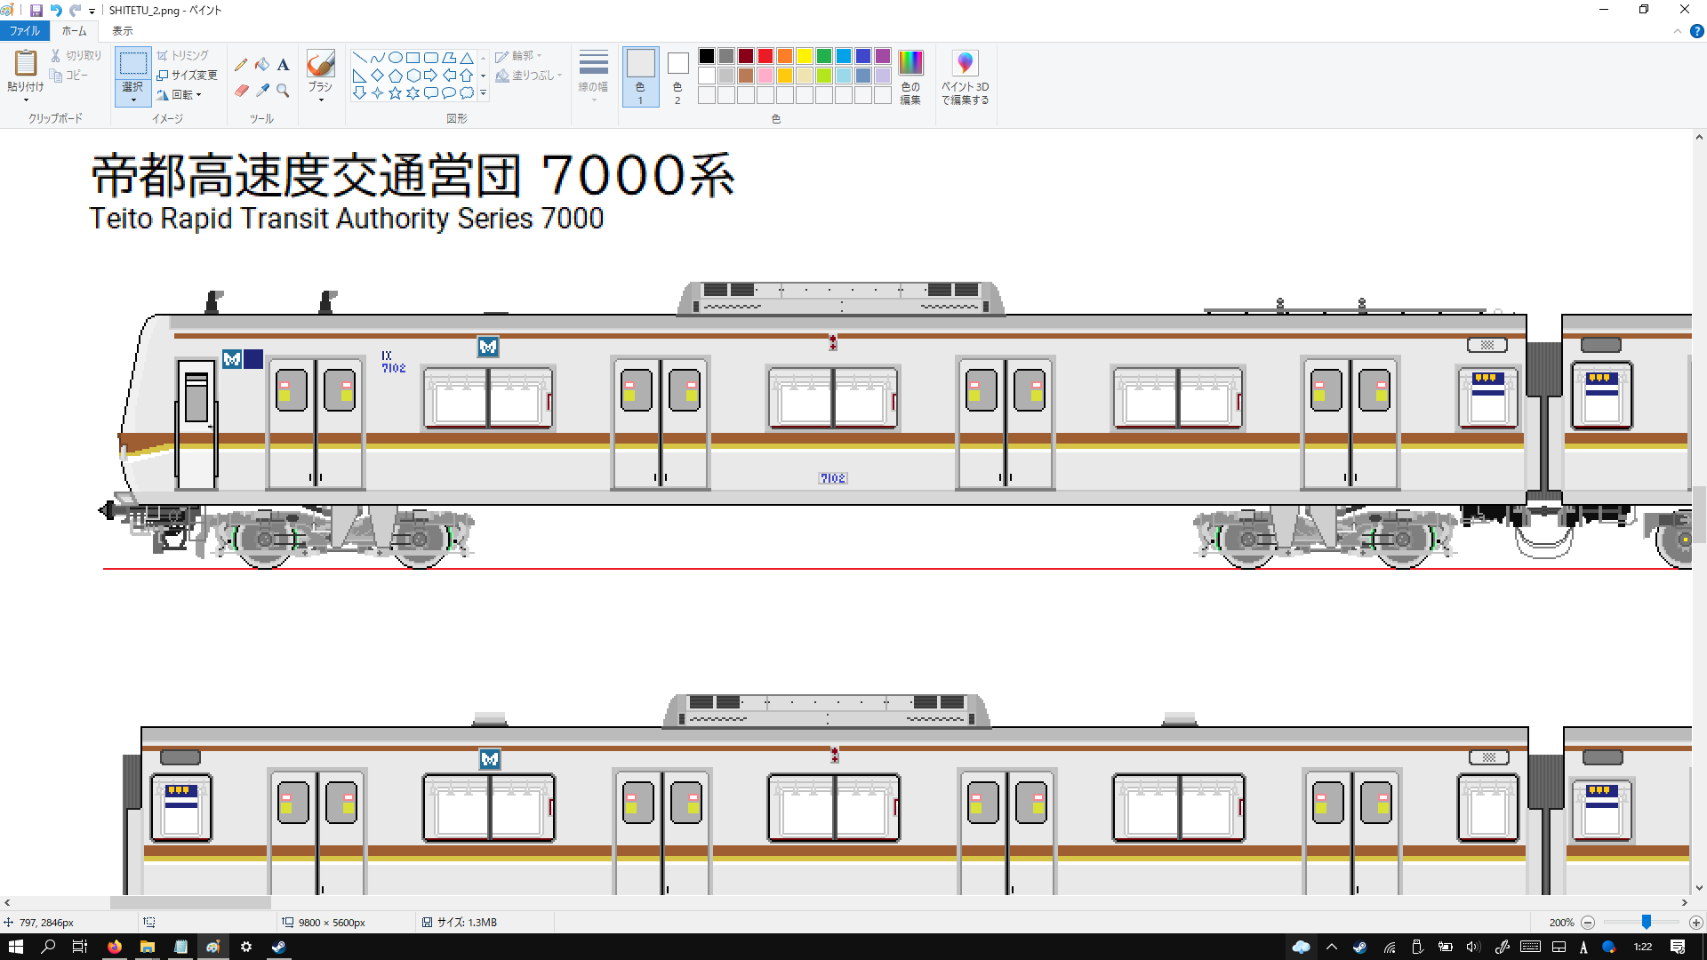Select the Color picker eyedropper tool
Image resolution: width=1707 pixels, height=960 pixels.
click(x=262, y=91)
